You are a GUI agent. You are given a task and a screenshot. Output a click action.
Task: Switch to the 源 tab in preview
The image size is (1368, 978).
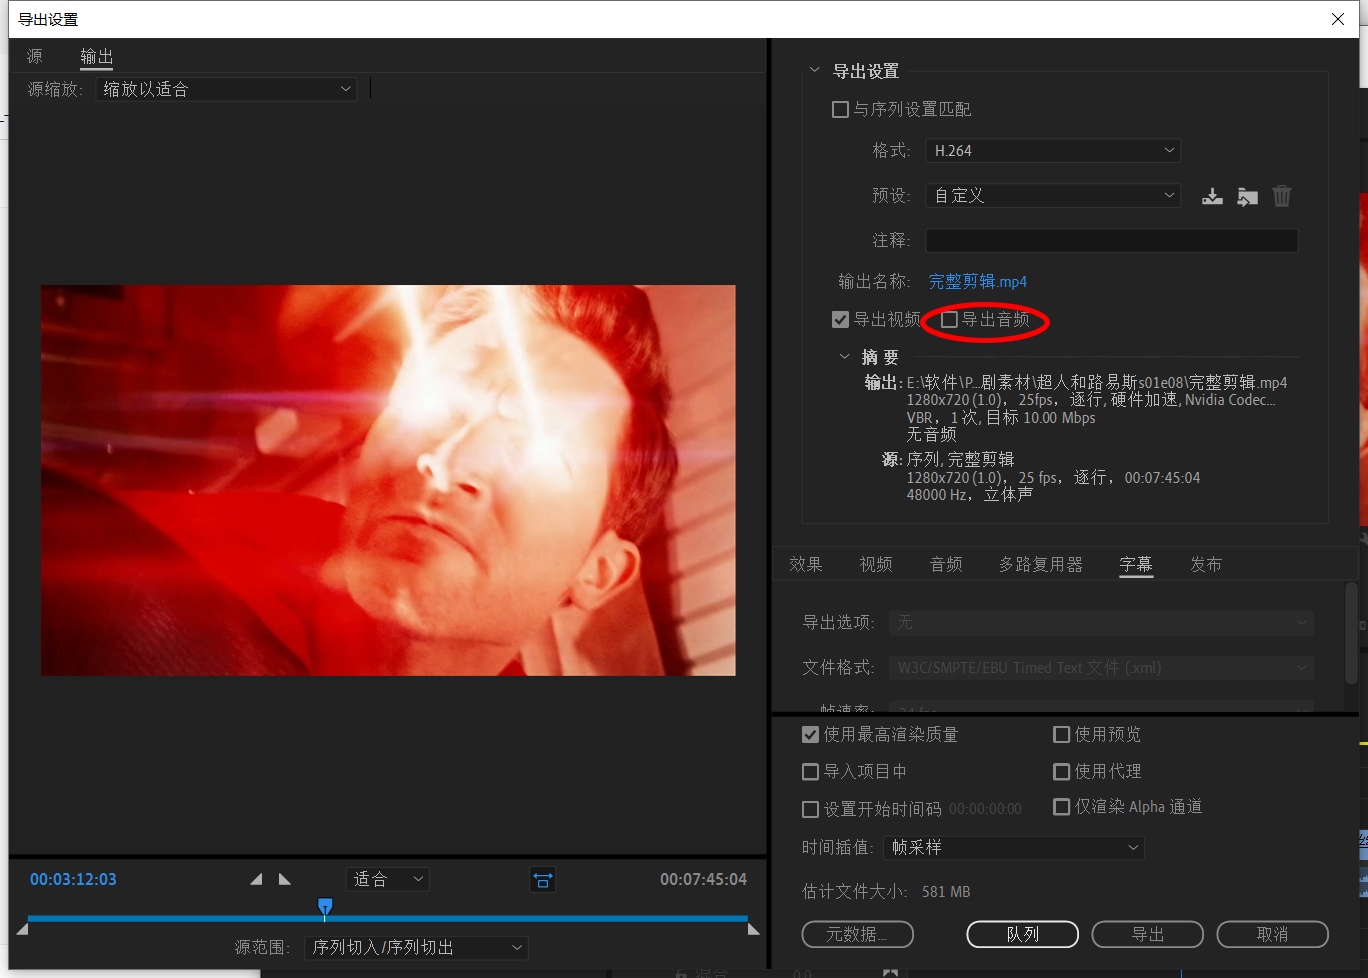(x=34, y=56)
